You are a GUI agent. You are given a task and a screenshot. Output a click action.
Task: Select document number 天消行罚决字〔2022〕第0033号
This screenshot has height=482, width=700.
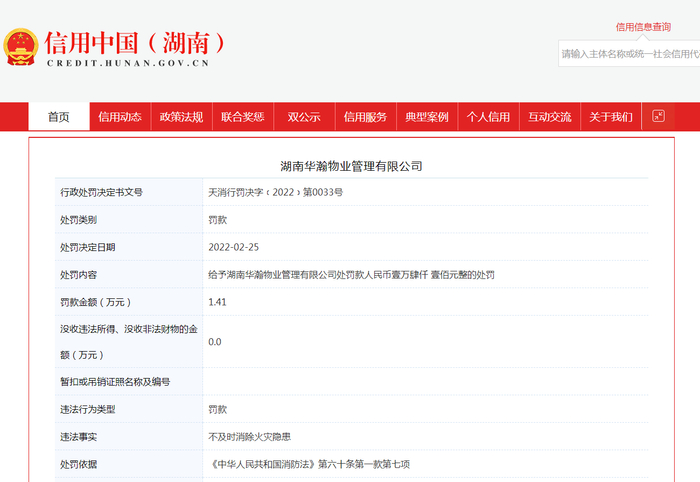point(275,192)
